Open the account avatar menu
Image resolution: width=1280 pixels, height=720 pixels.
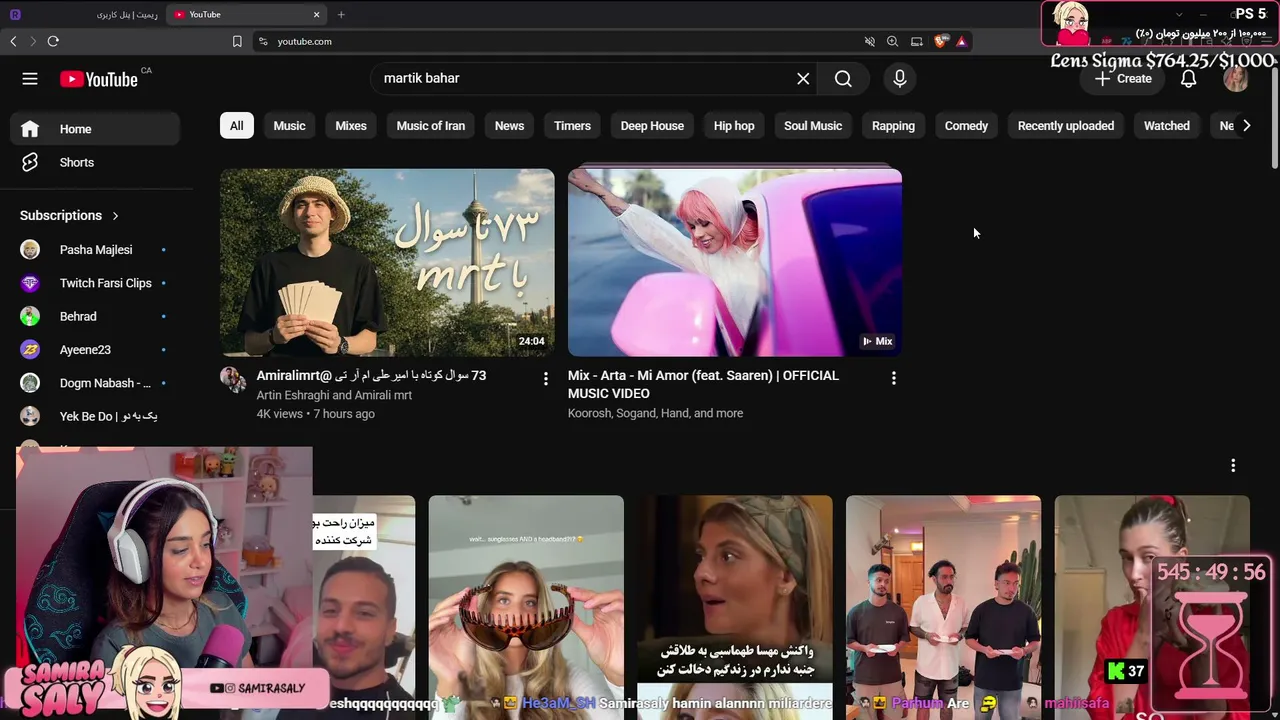click(x=1236, y=79)
